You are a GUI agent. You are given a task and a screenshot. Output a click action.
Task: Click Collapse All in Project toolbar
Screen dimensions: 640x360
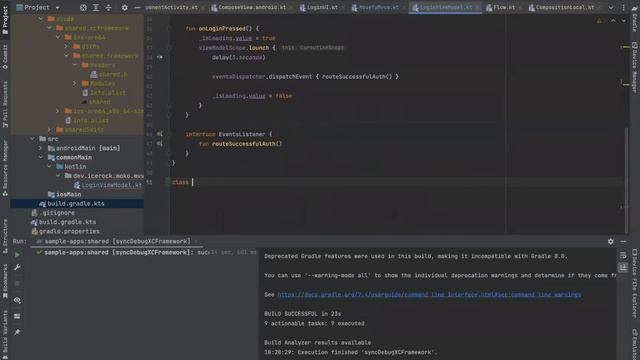109,7
